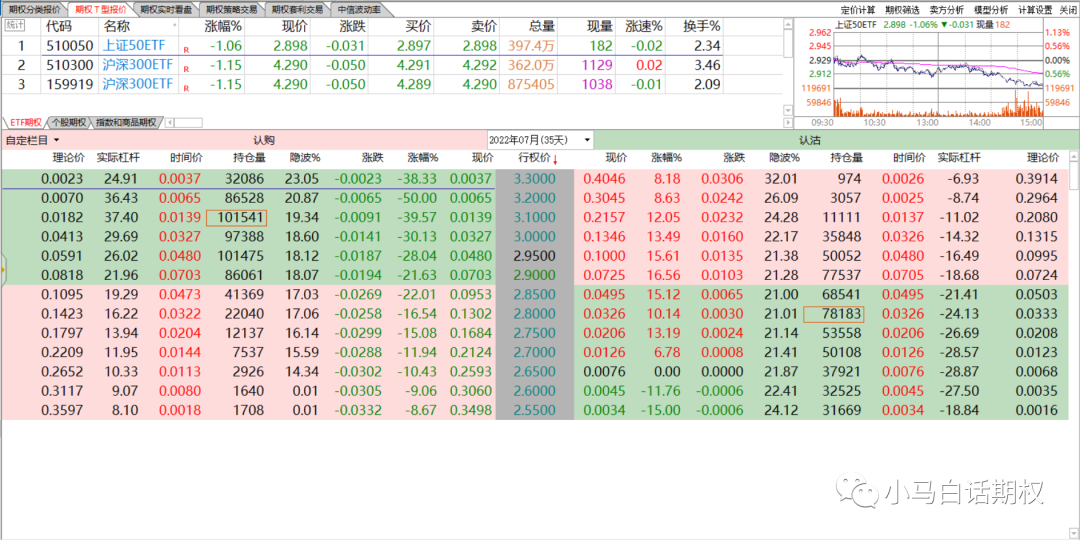Open the expiry month 2022年07月 dropdown
Image resolution: width=1080 pixels, height=540 pixels.
coord(540,140)
